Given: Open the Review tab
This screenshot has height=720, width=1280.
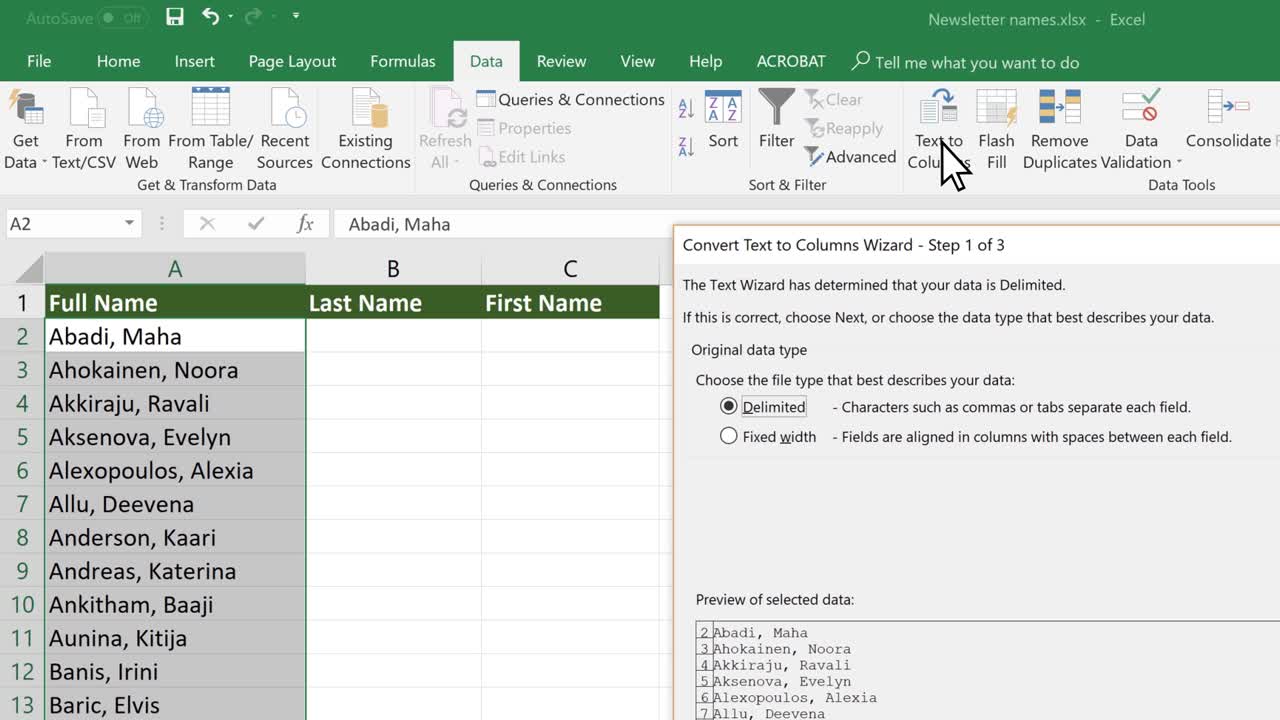Looking at the screenshot, I should point(561,61).
